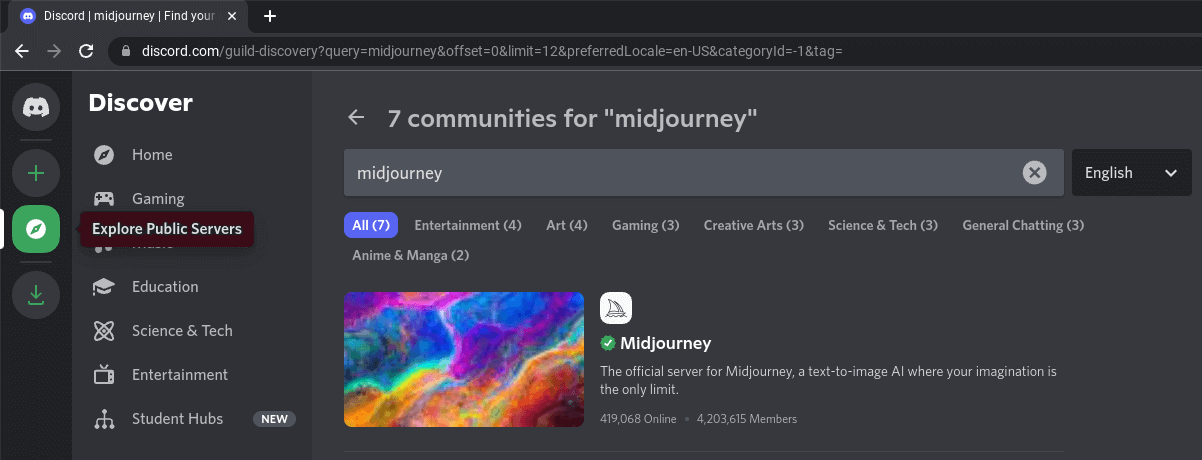Open the Midjourney colorful banner thumbnail
Viewport: 1202px width, 460px height.
tap(464, 360)
